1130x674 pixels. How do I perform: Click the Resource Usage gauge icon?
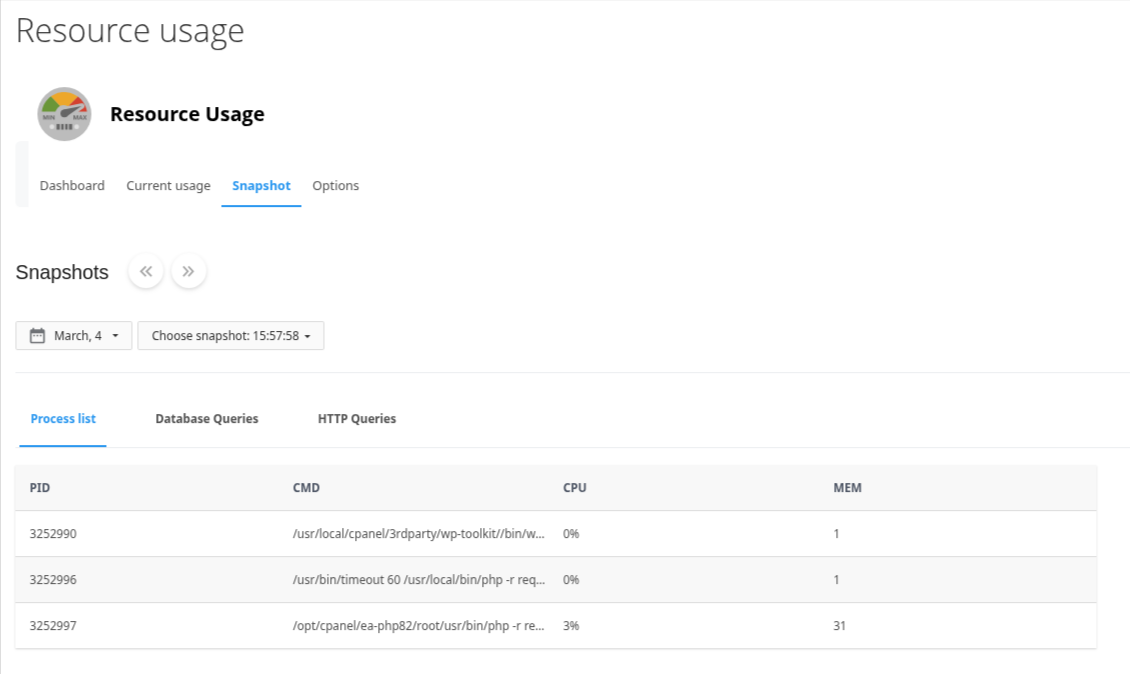click(x=64, y=114)
